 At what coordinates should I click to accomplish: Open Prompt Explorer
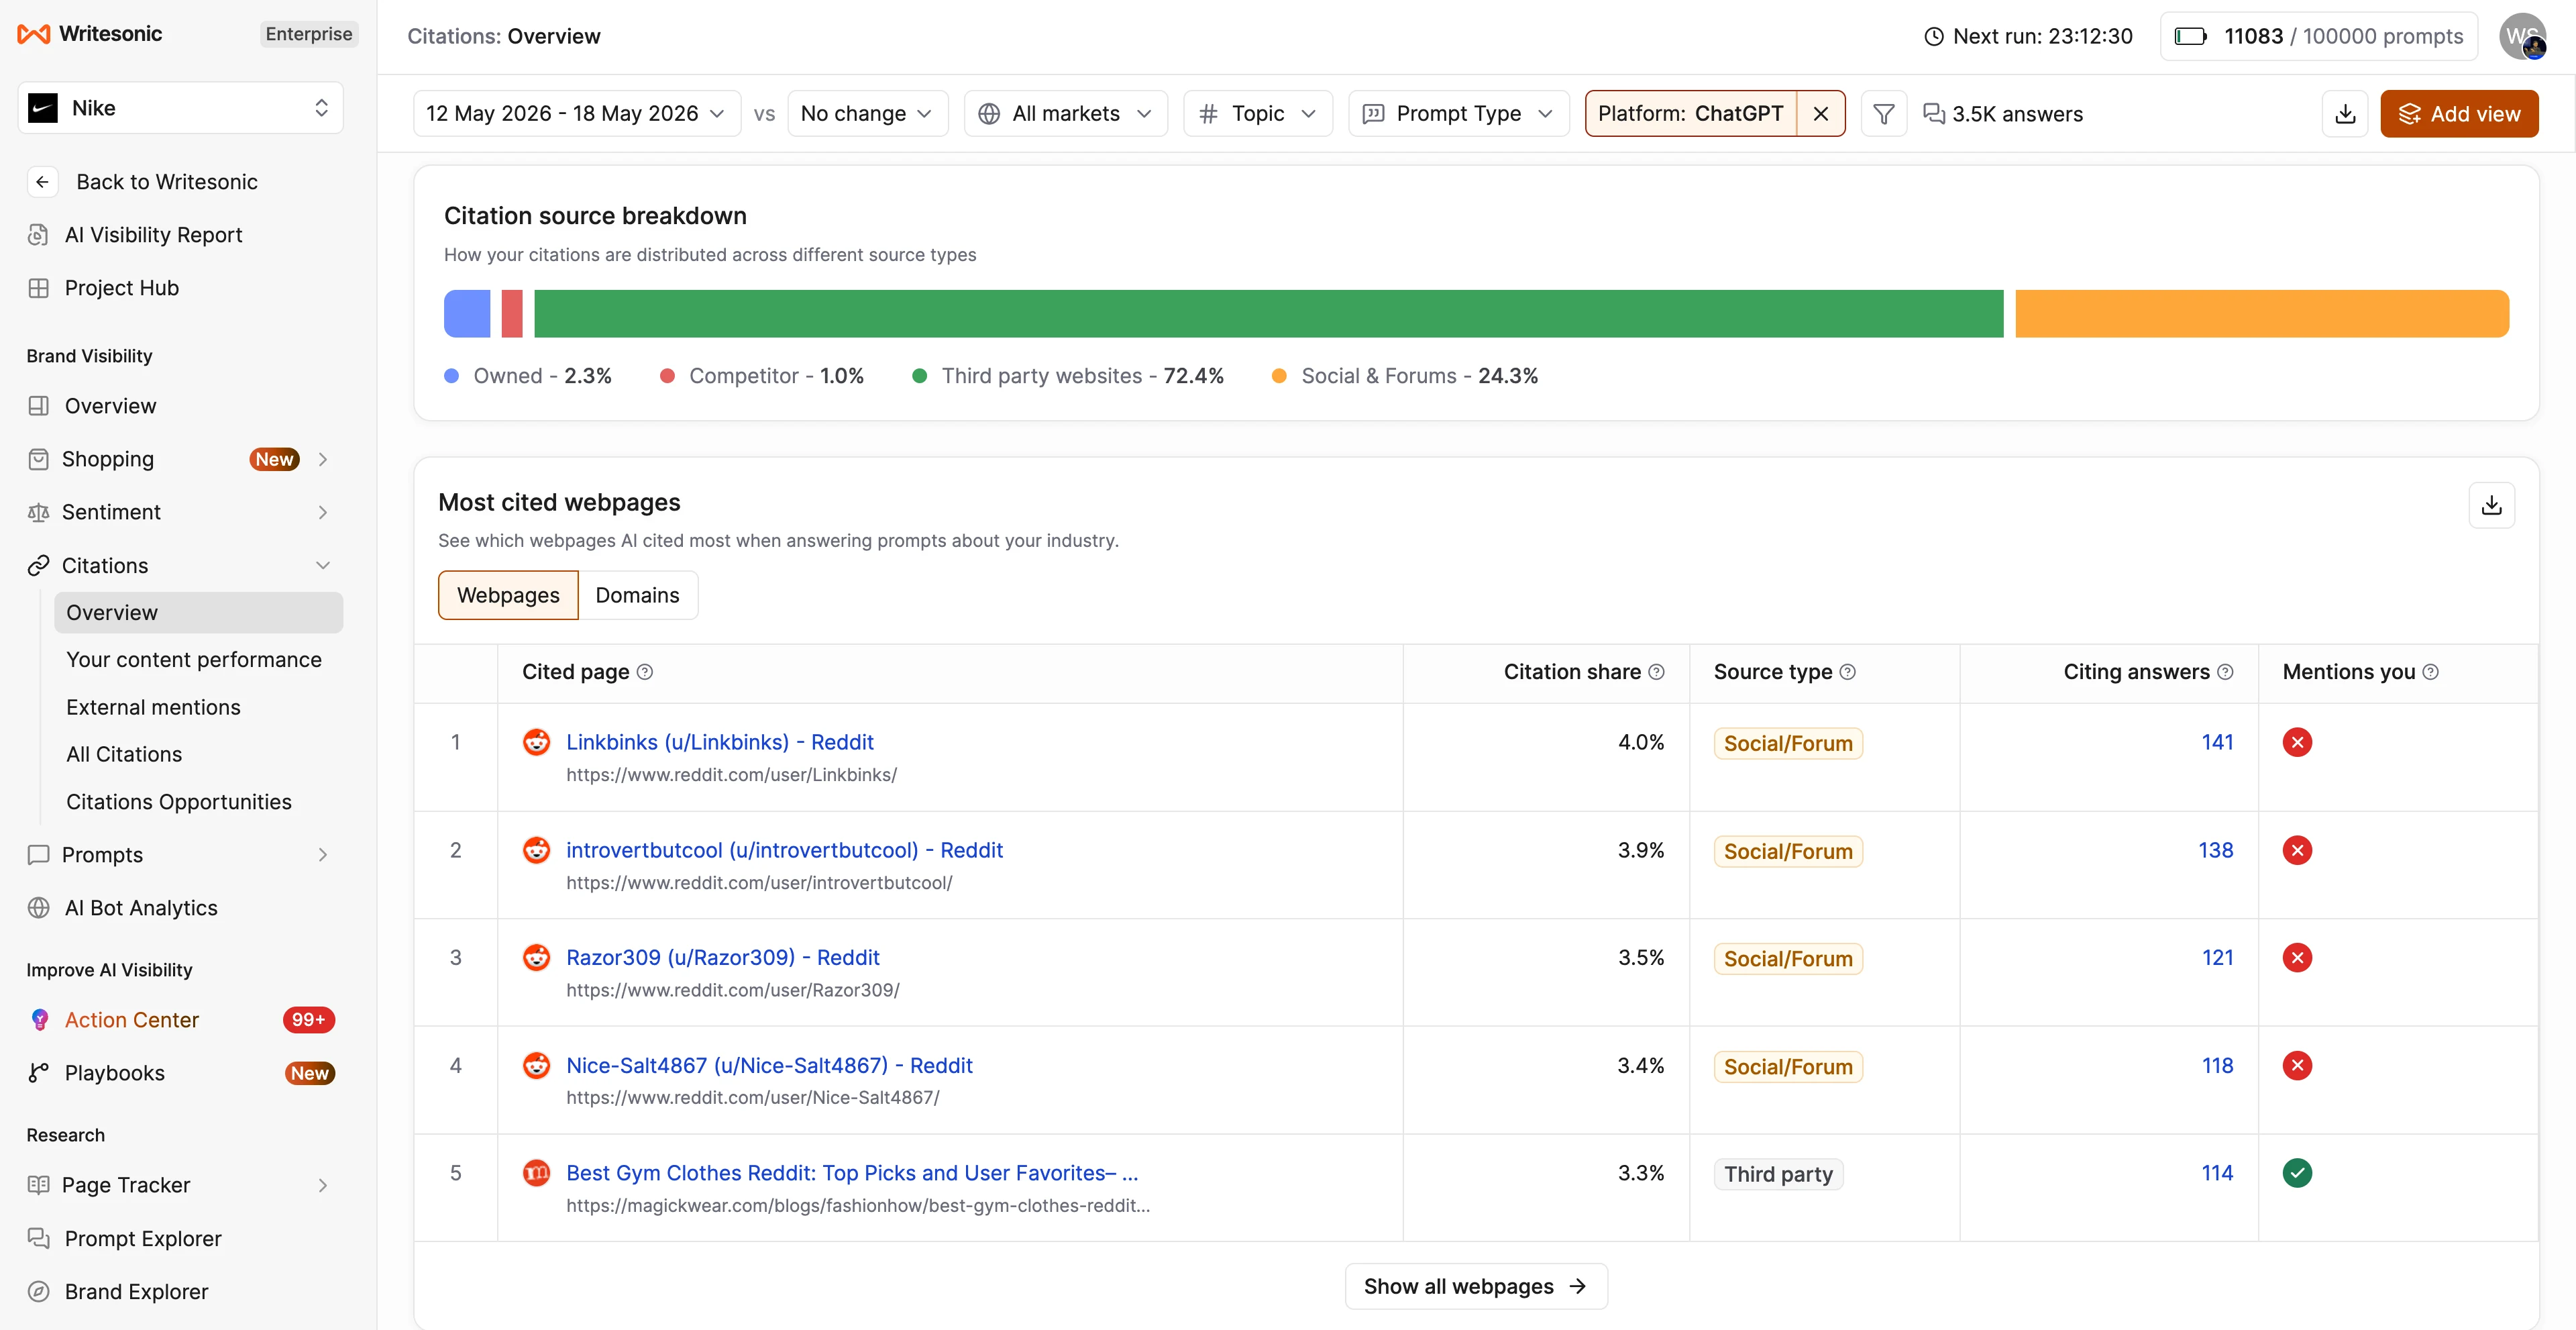[143, 1239]
